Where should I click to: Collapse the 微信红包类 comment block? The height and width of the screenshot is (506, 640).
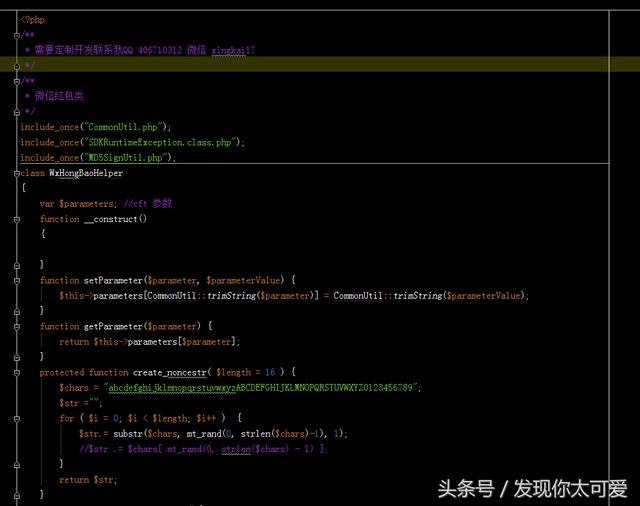click(17, 81)
